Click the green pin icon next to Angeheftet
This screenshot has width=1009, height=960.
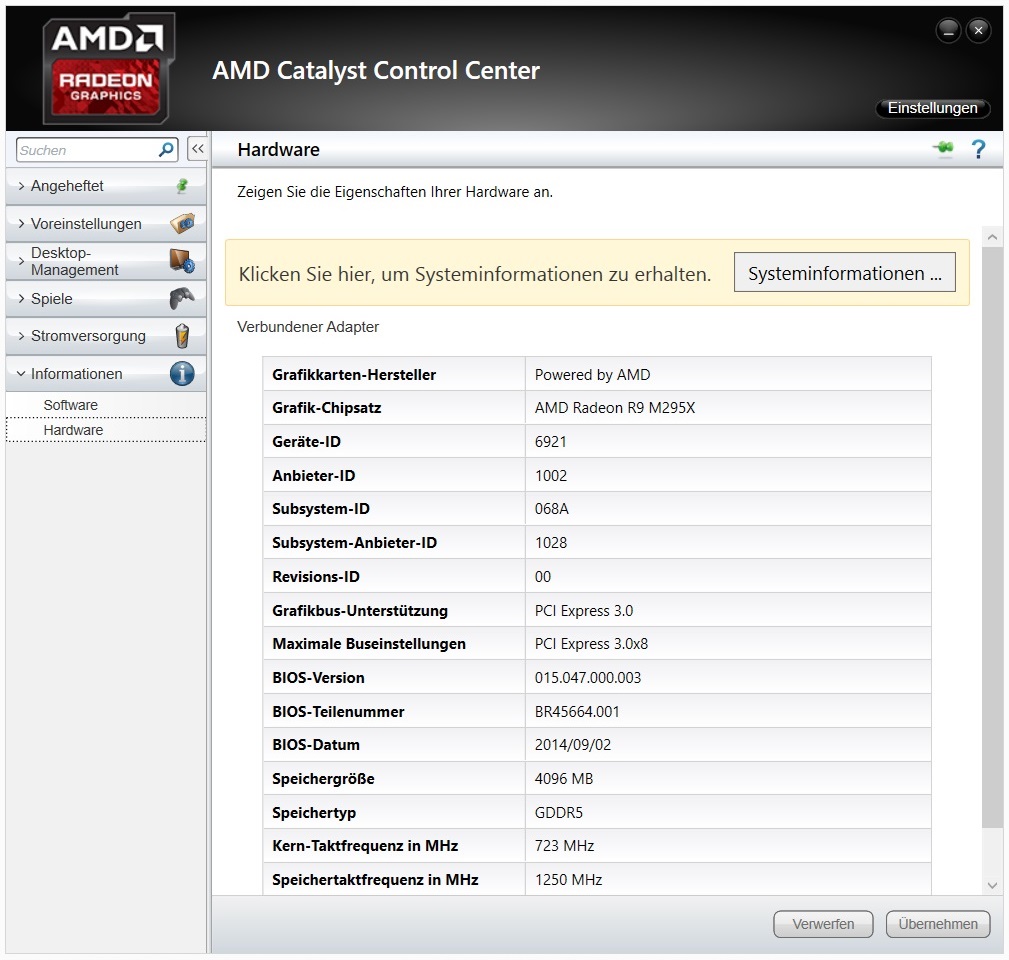coord(183,186)
